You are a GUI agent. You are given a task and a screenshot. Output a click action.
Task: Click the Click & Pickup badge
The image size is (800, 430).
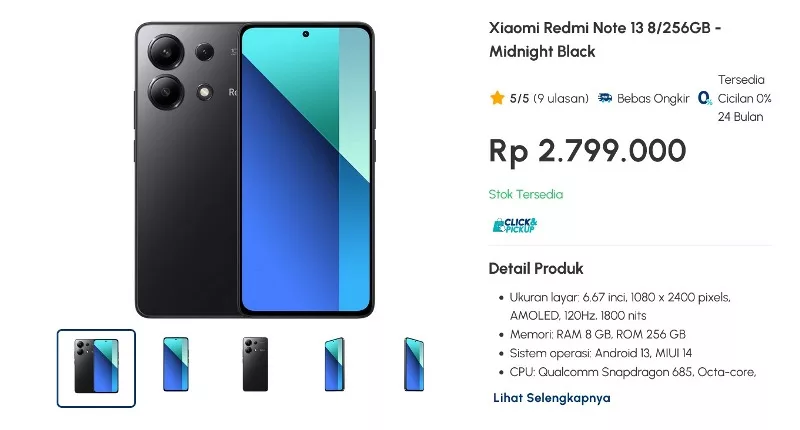click(x=515, y=225)
